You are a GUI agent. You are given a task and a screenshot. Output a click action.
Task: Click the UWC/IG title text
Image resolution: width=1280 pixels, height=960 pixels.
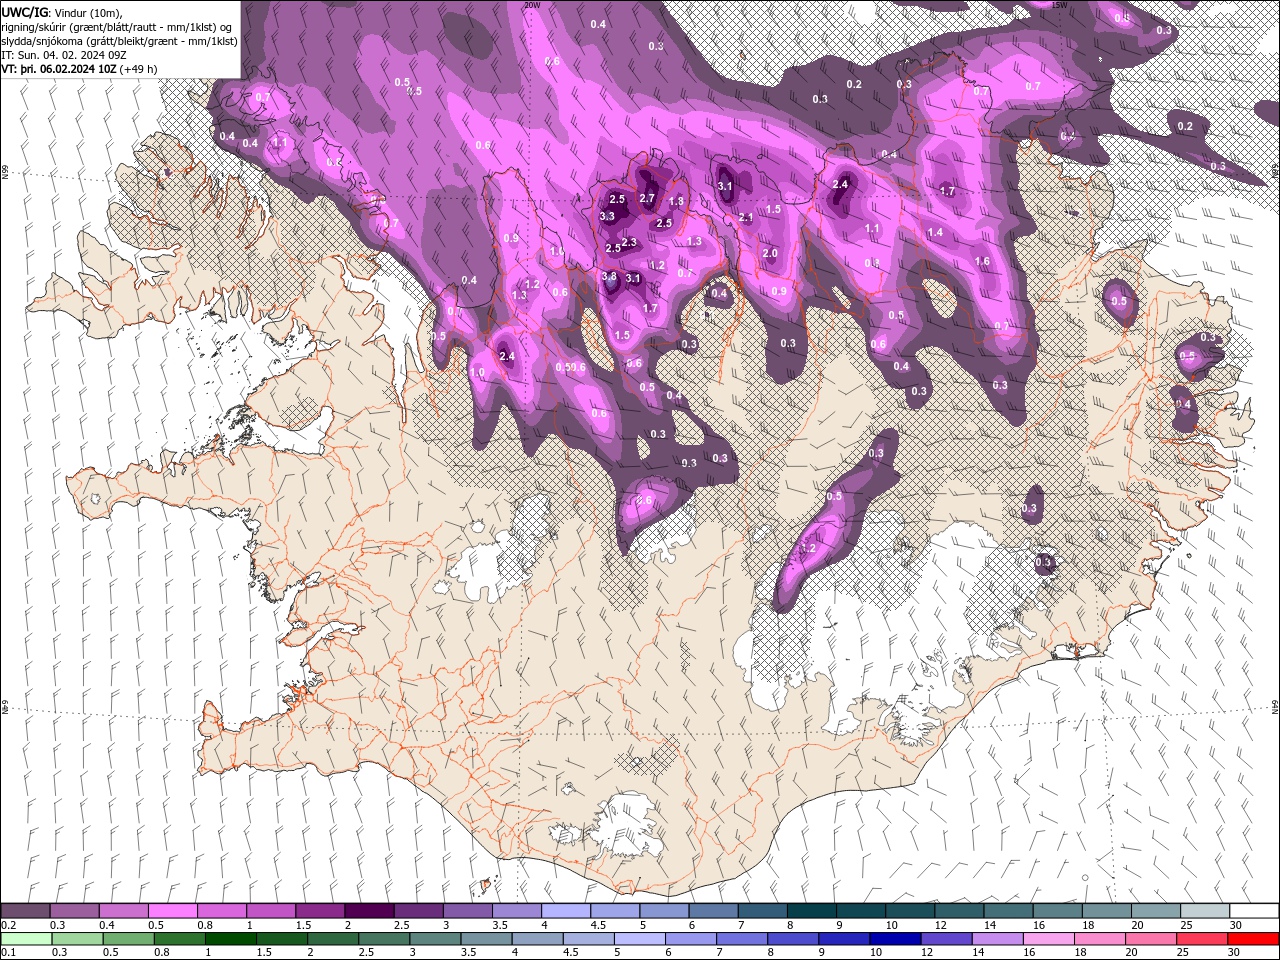25,12
